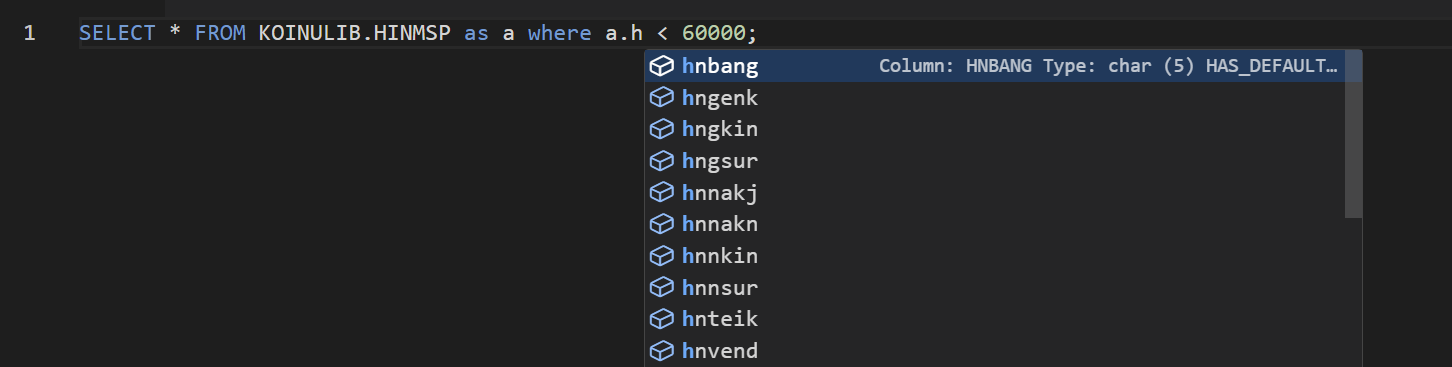Screen dimensions: 1452x367
Task: Select the hnbang column suggestion
Action: click(995, 66)
